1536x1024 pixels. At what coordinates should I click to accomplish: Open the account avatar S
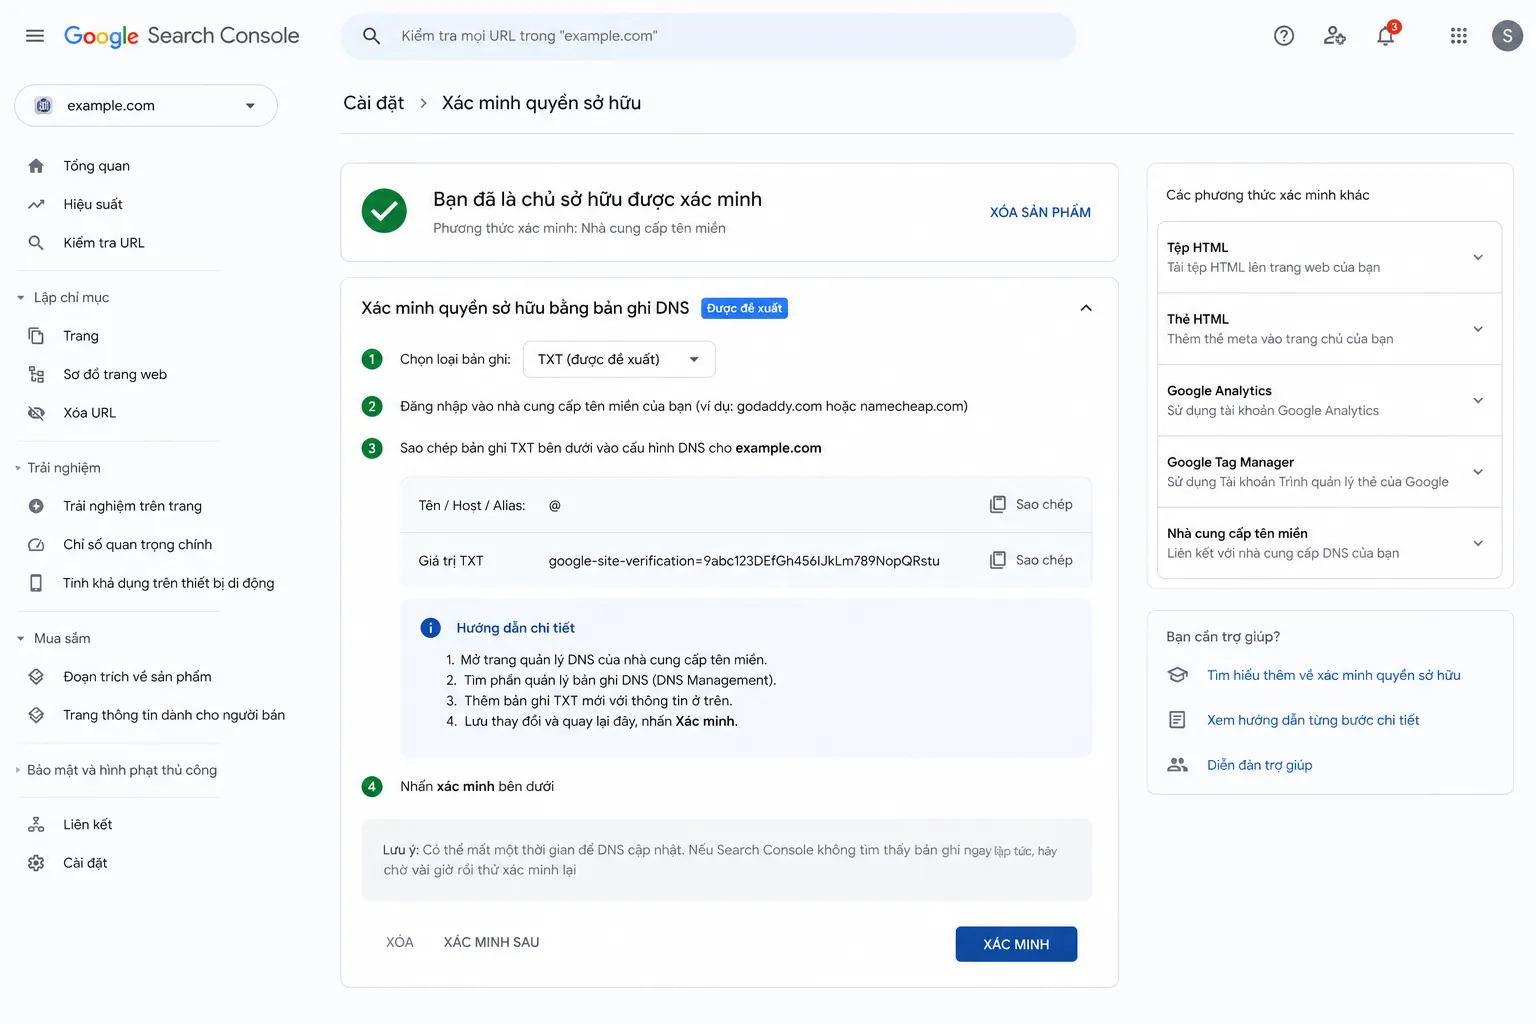tap(1507, 36)
